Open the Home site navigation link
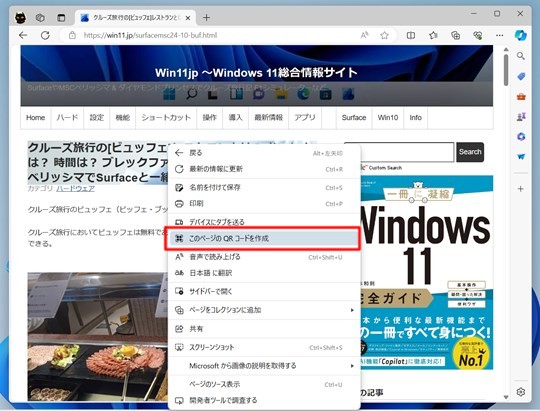 pos(35,118)
